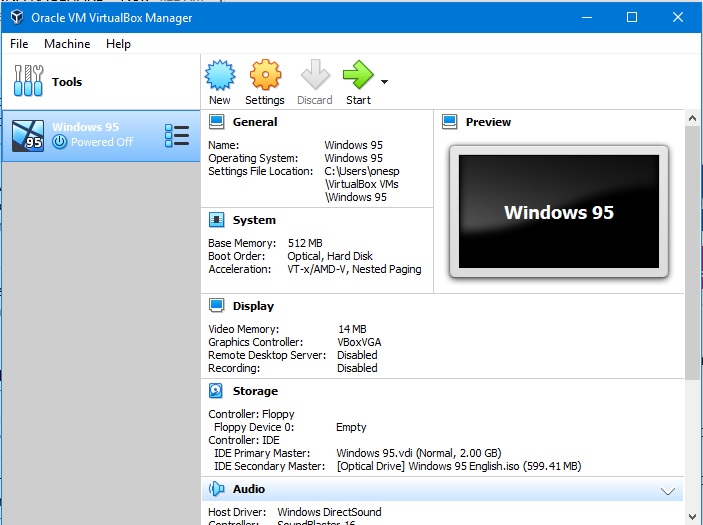This screenshot has width=703, height=525.
Task: Collapse the Audio section chevron
Action: [x=668, y=491]
